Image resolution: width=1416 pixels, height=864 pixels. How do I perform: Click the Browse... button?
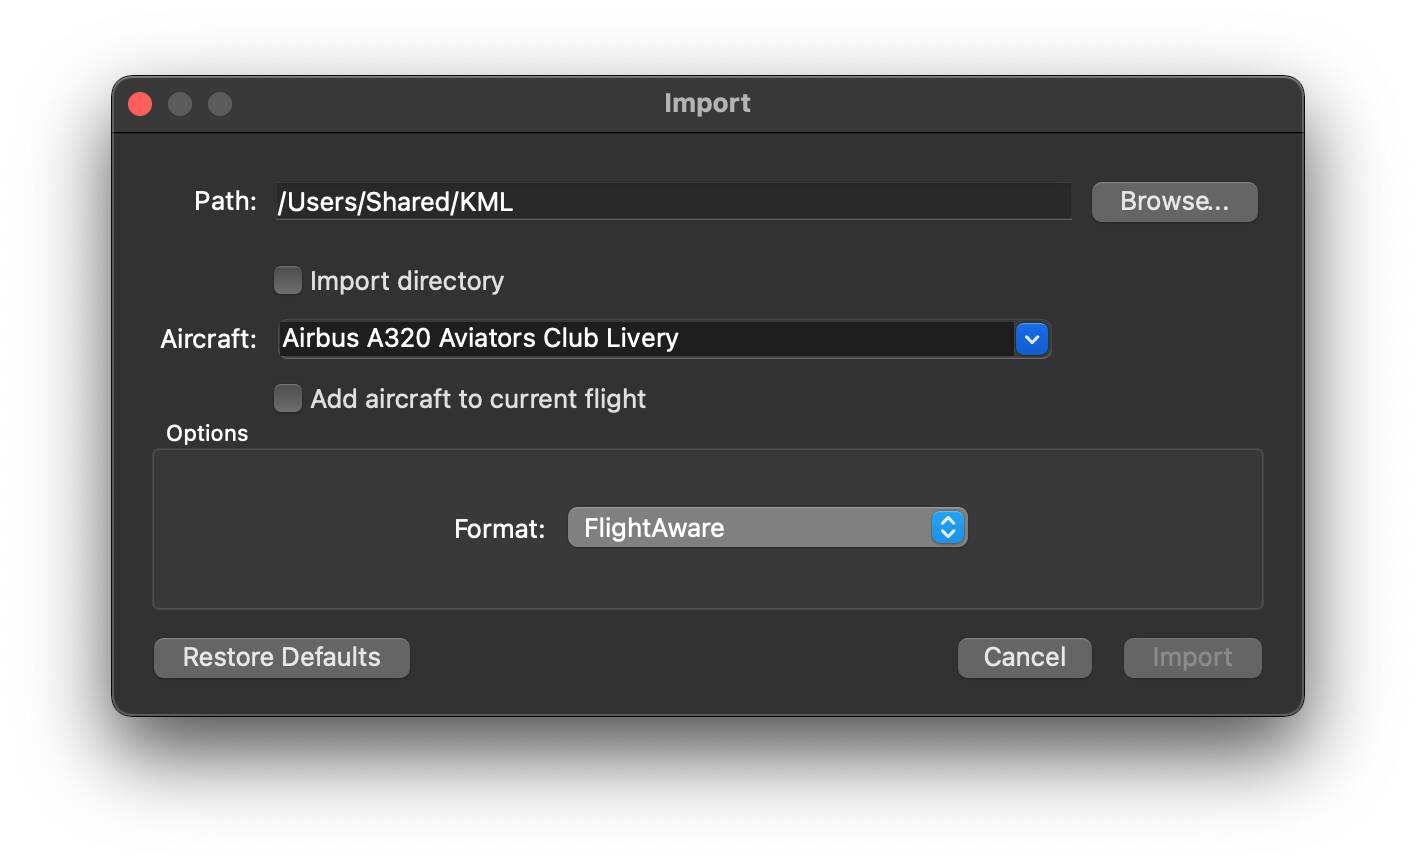tap(1174, 201)
